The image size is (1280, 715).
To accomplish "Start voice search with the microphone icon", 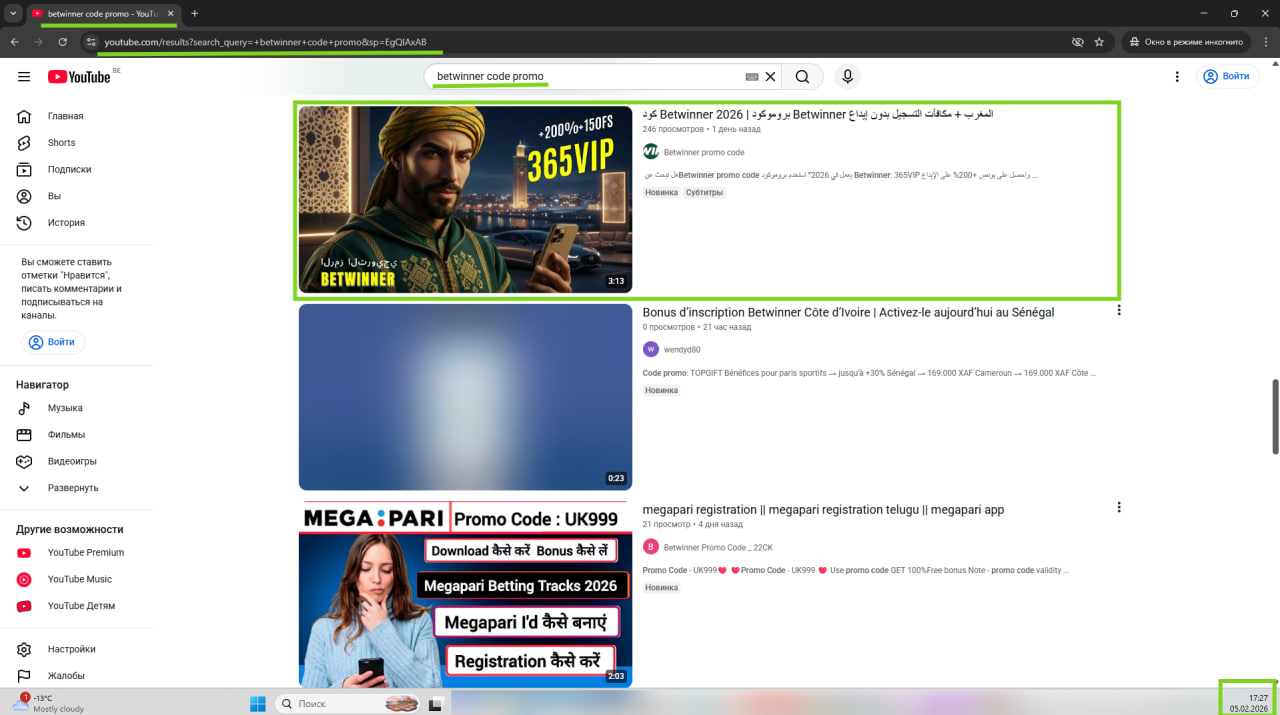I will pos(848,77).
